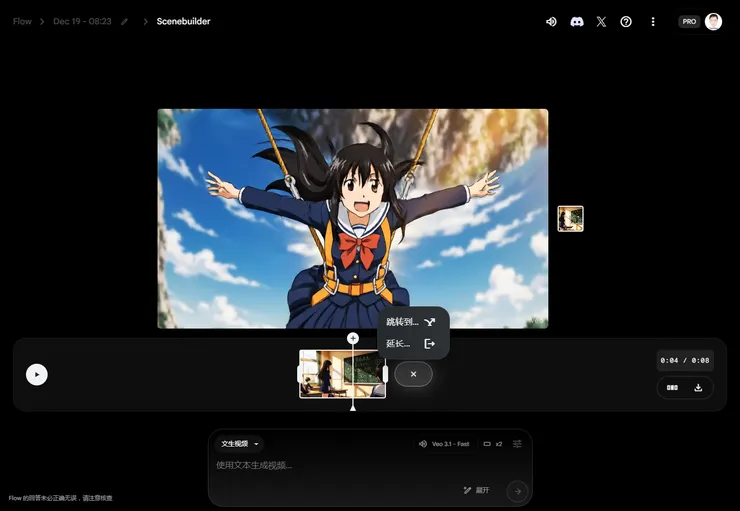Open the clip arrangement filmstrip icon
The height and width of the screenshot is (511, 740).
pyautogui.click(x=672, y=388)
